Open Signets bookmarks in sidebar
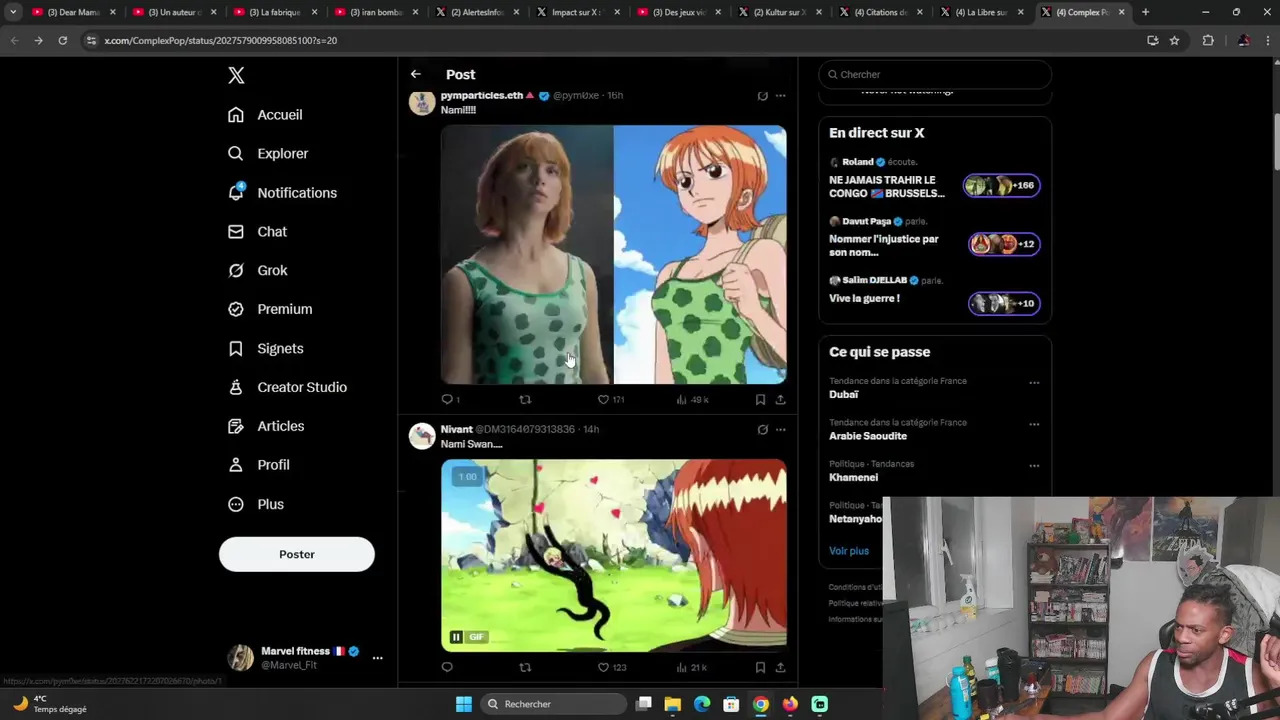This screenshot has width=1280, height=720. coord(265,349)
